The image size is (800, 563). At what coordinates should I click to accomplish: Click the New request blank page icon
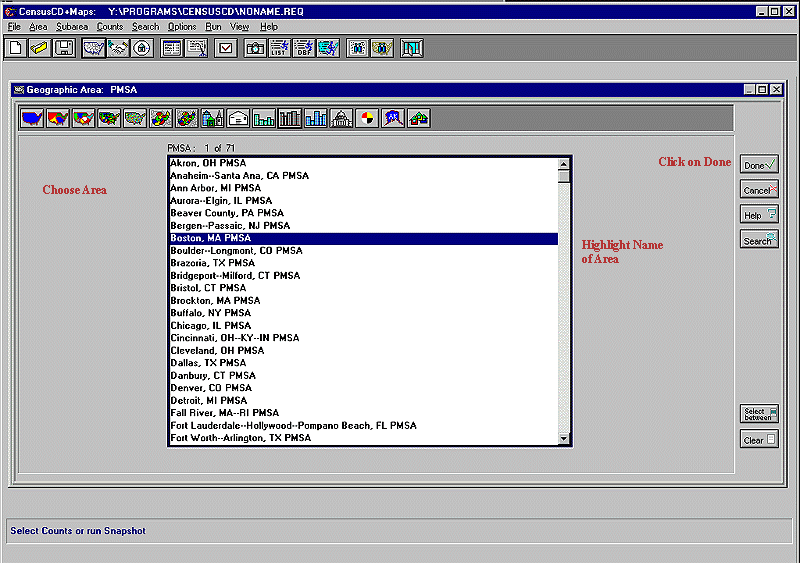[16, 48]
